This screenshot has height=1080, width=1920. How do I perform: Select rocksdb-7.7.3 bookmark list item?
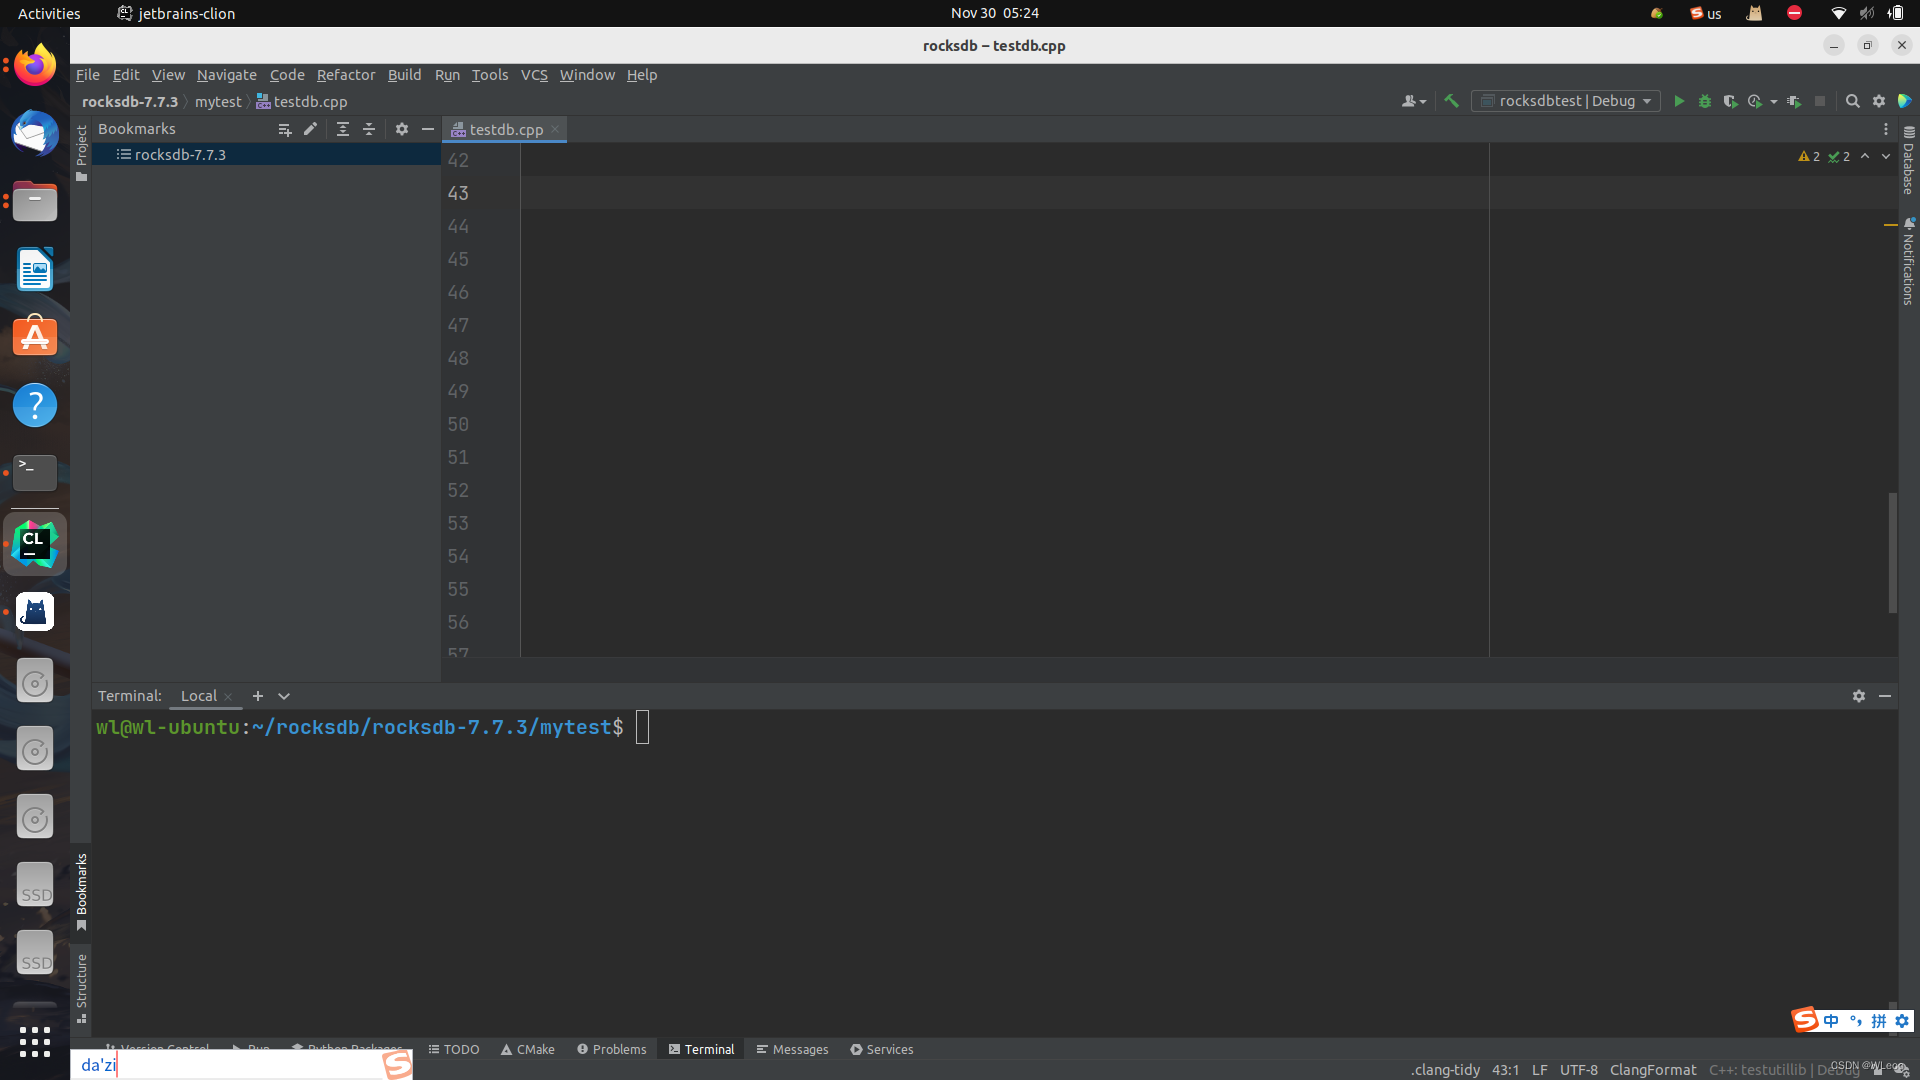click(180, 155)
